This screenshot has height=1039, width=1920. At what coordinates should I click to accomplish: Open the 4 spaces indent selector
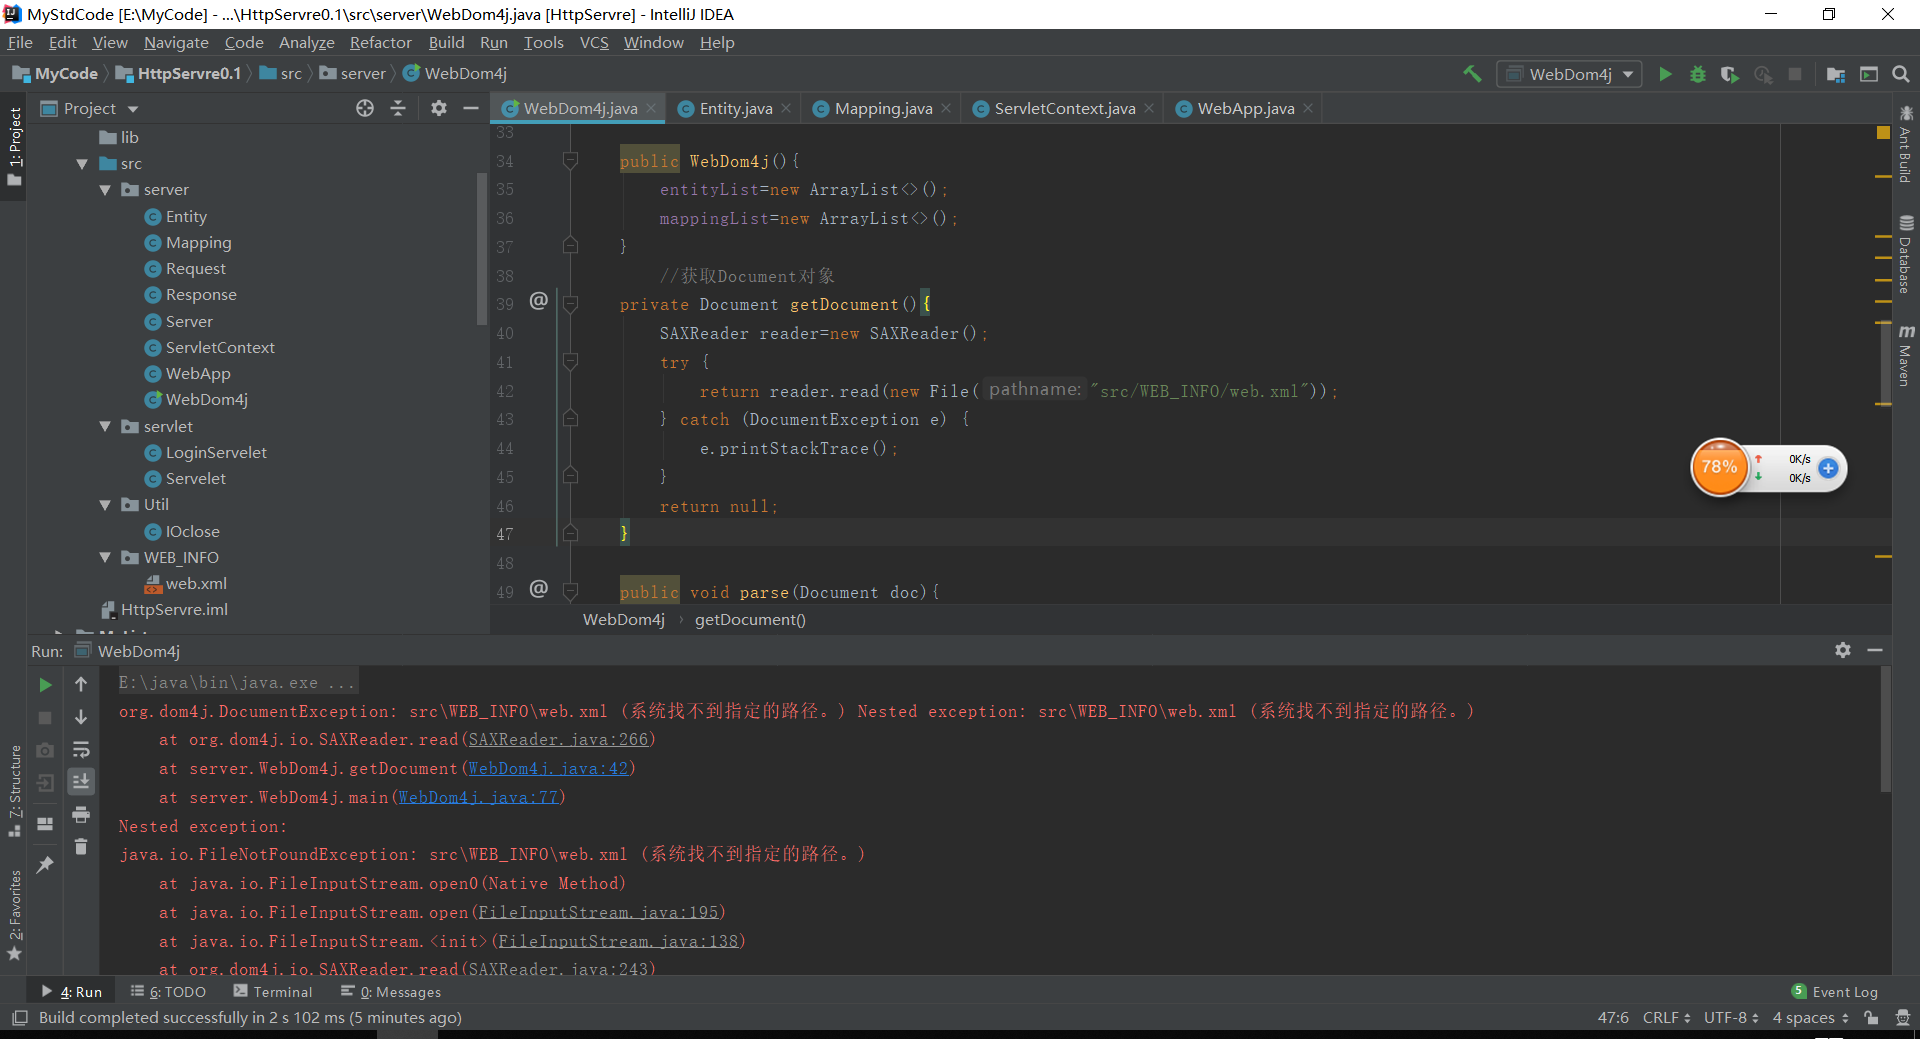(x=1811, y=1018)
